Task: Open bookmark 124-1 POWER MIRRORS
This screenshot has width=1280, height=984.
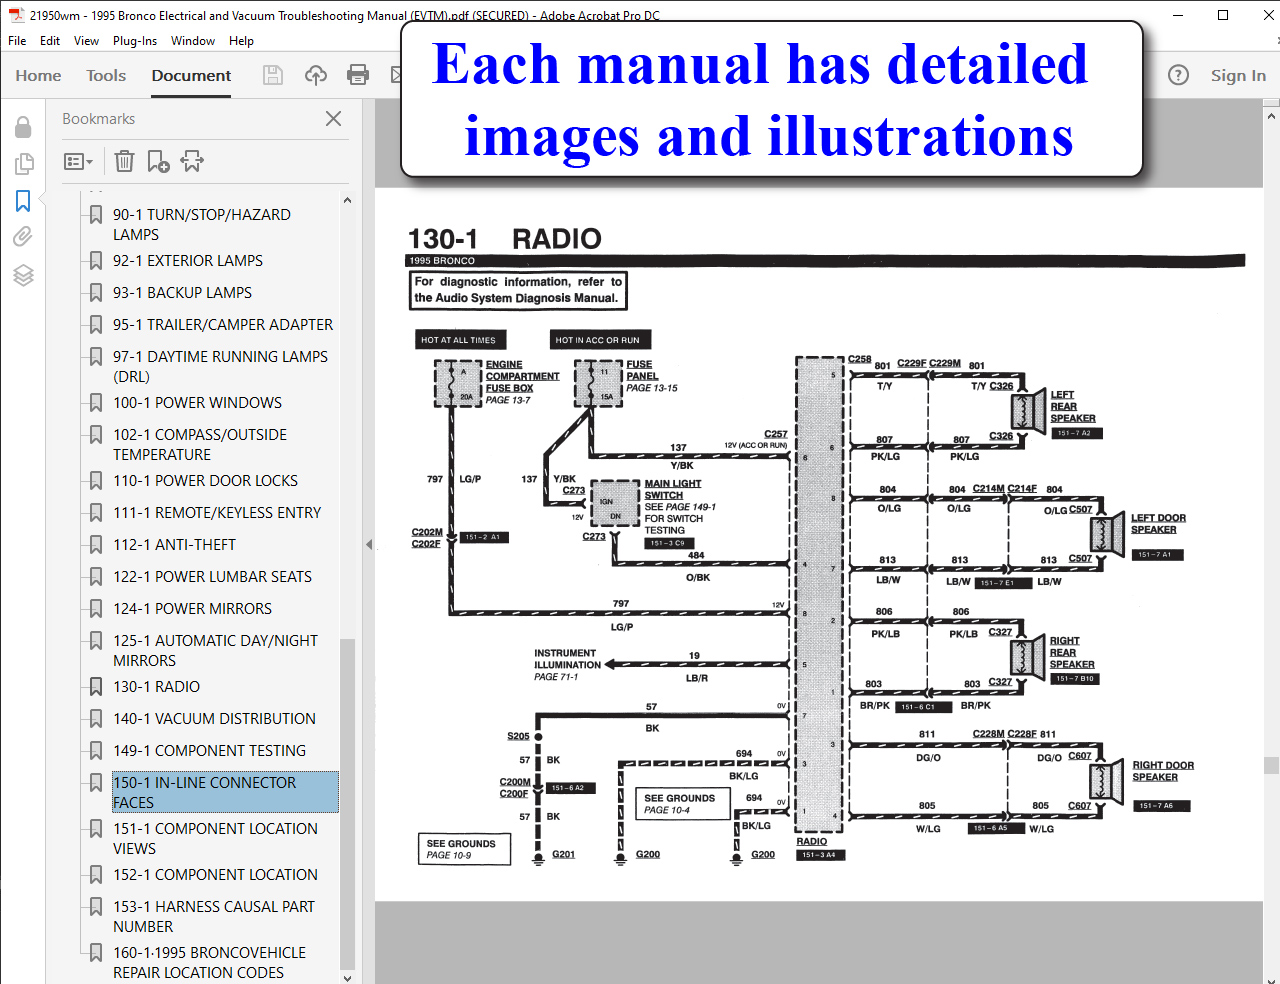Action: (192, 608)
